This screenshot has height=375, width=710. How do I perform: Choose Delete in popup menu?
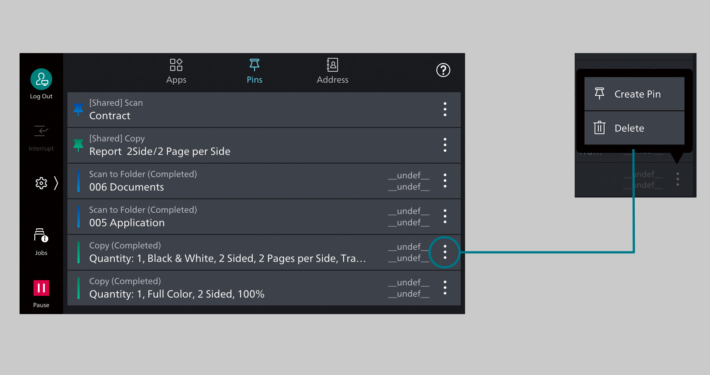(634, 128)
